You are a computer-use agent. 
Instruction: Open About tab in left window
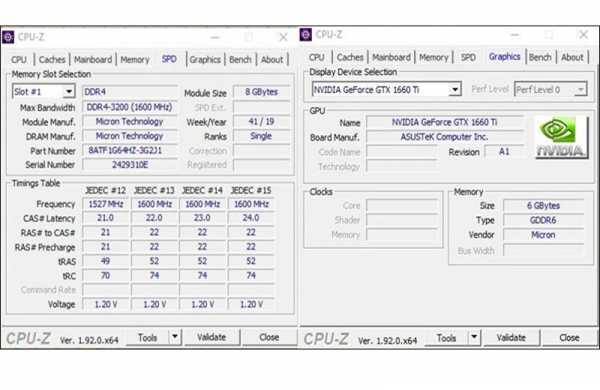(272, 60)
